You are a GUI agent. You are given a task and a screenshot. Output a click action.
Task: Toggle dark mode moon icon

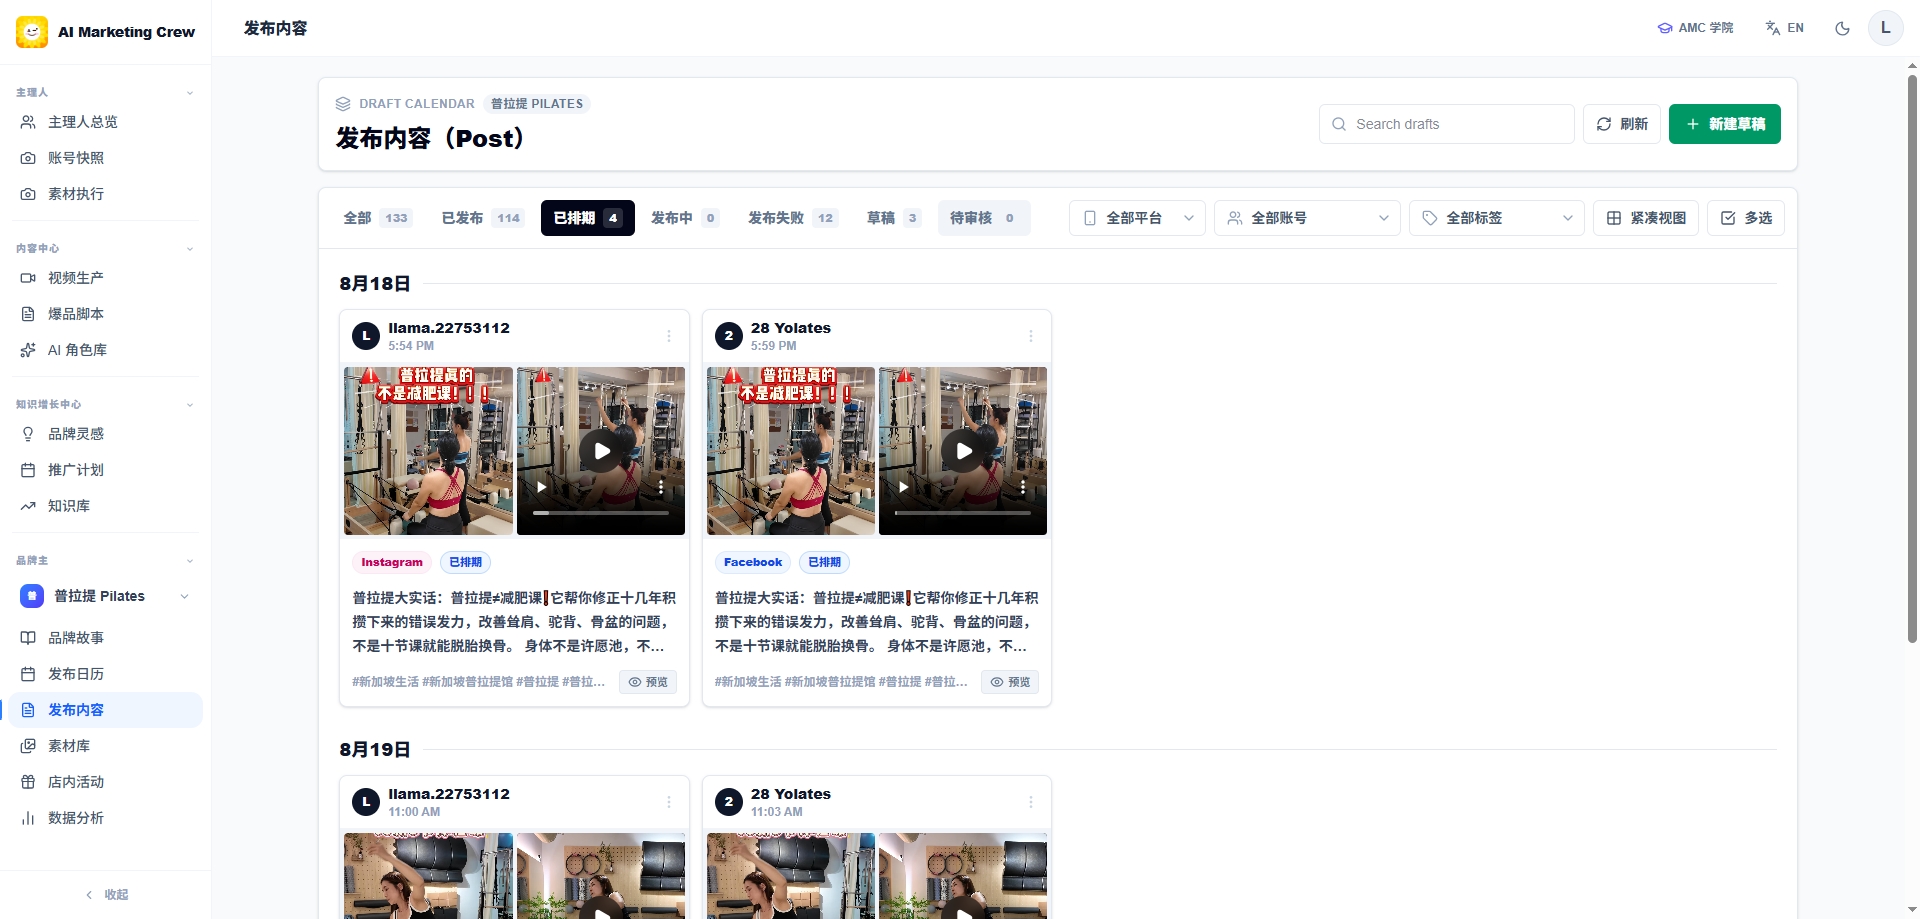click(x=1842, y=28)
